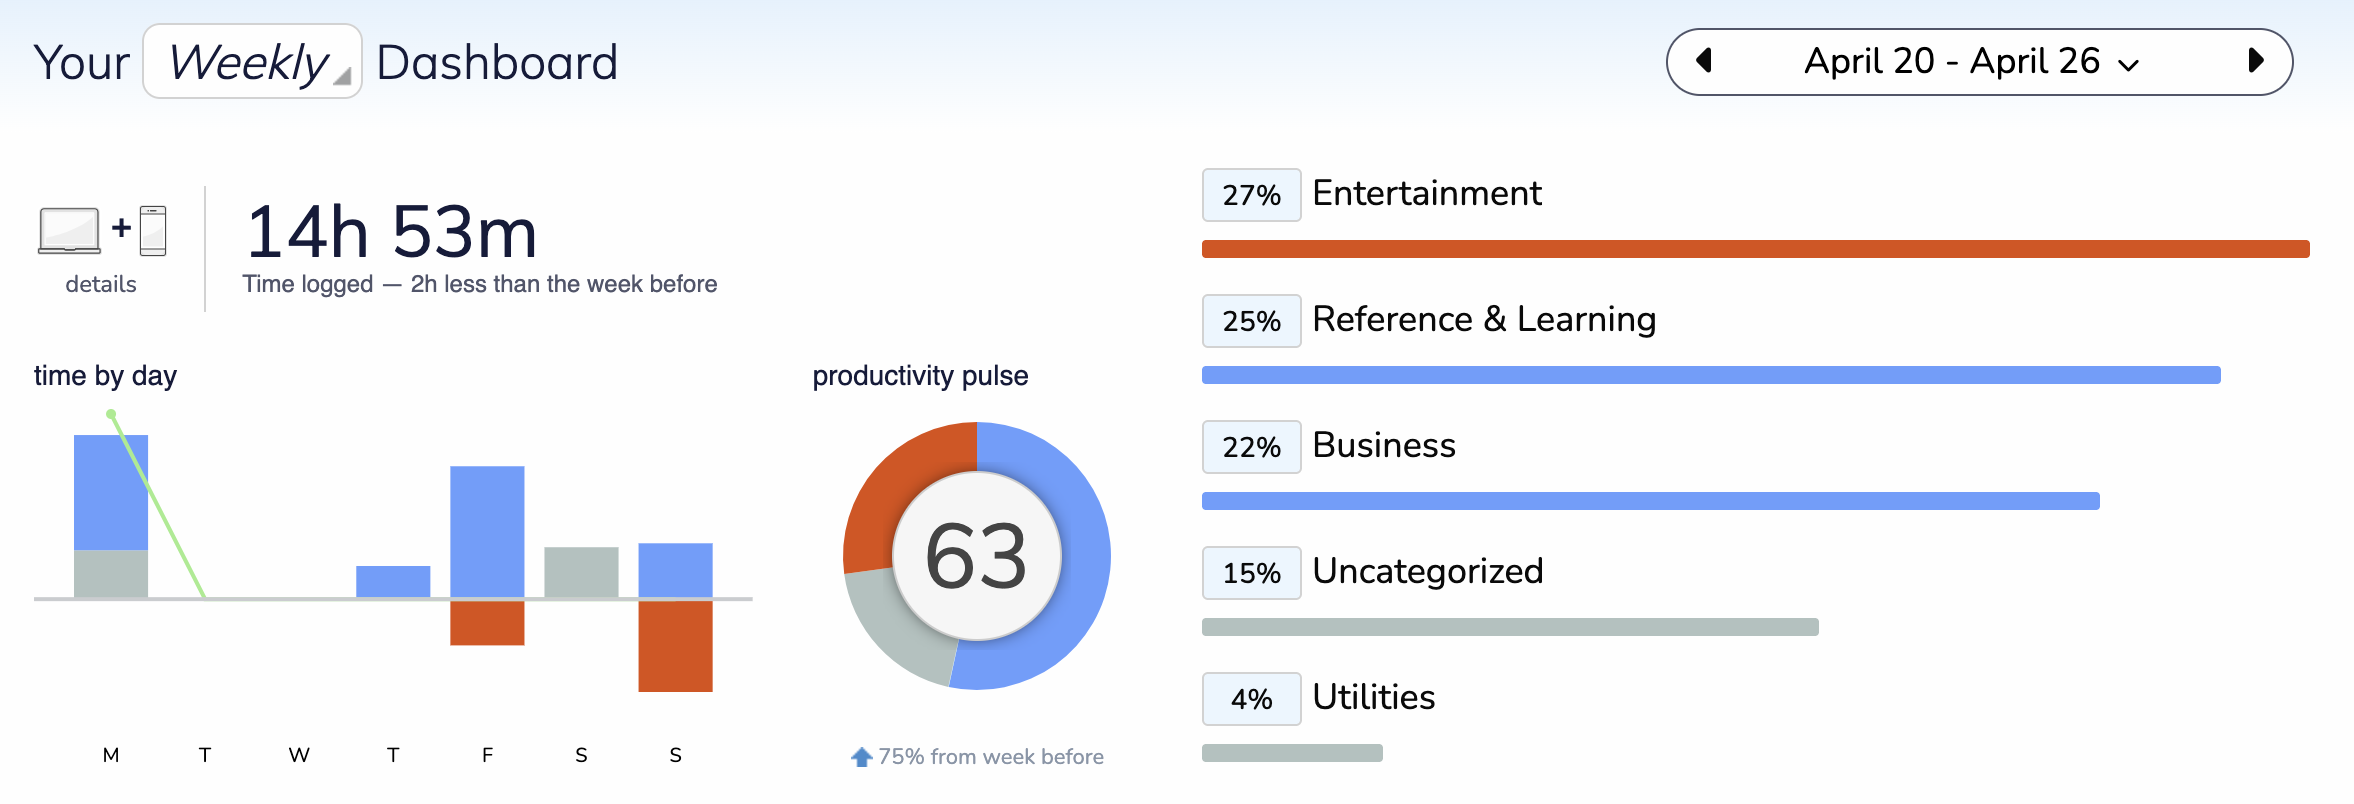
Task: Open the Reference & Learning category
Action: tap(1484, 319)
